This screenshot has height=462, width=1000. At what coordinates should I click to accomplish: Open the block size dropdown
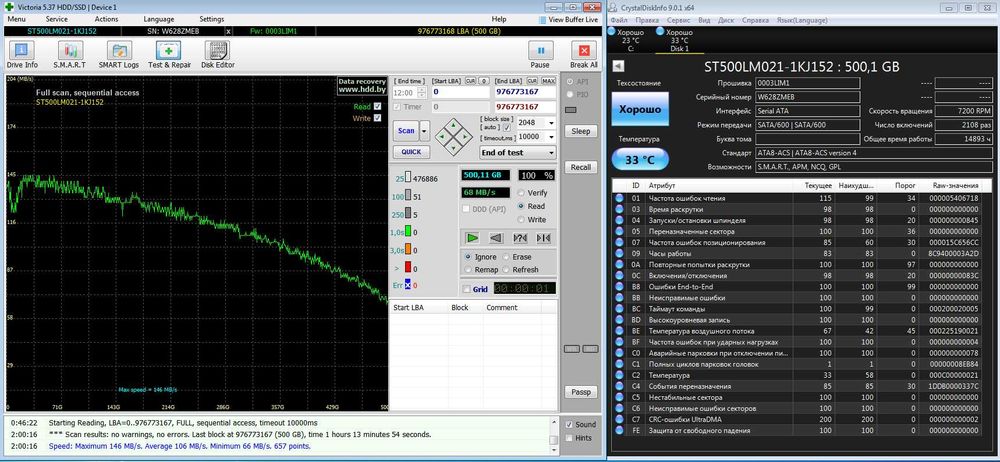click(552, 122)
